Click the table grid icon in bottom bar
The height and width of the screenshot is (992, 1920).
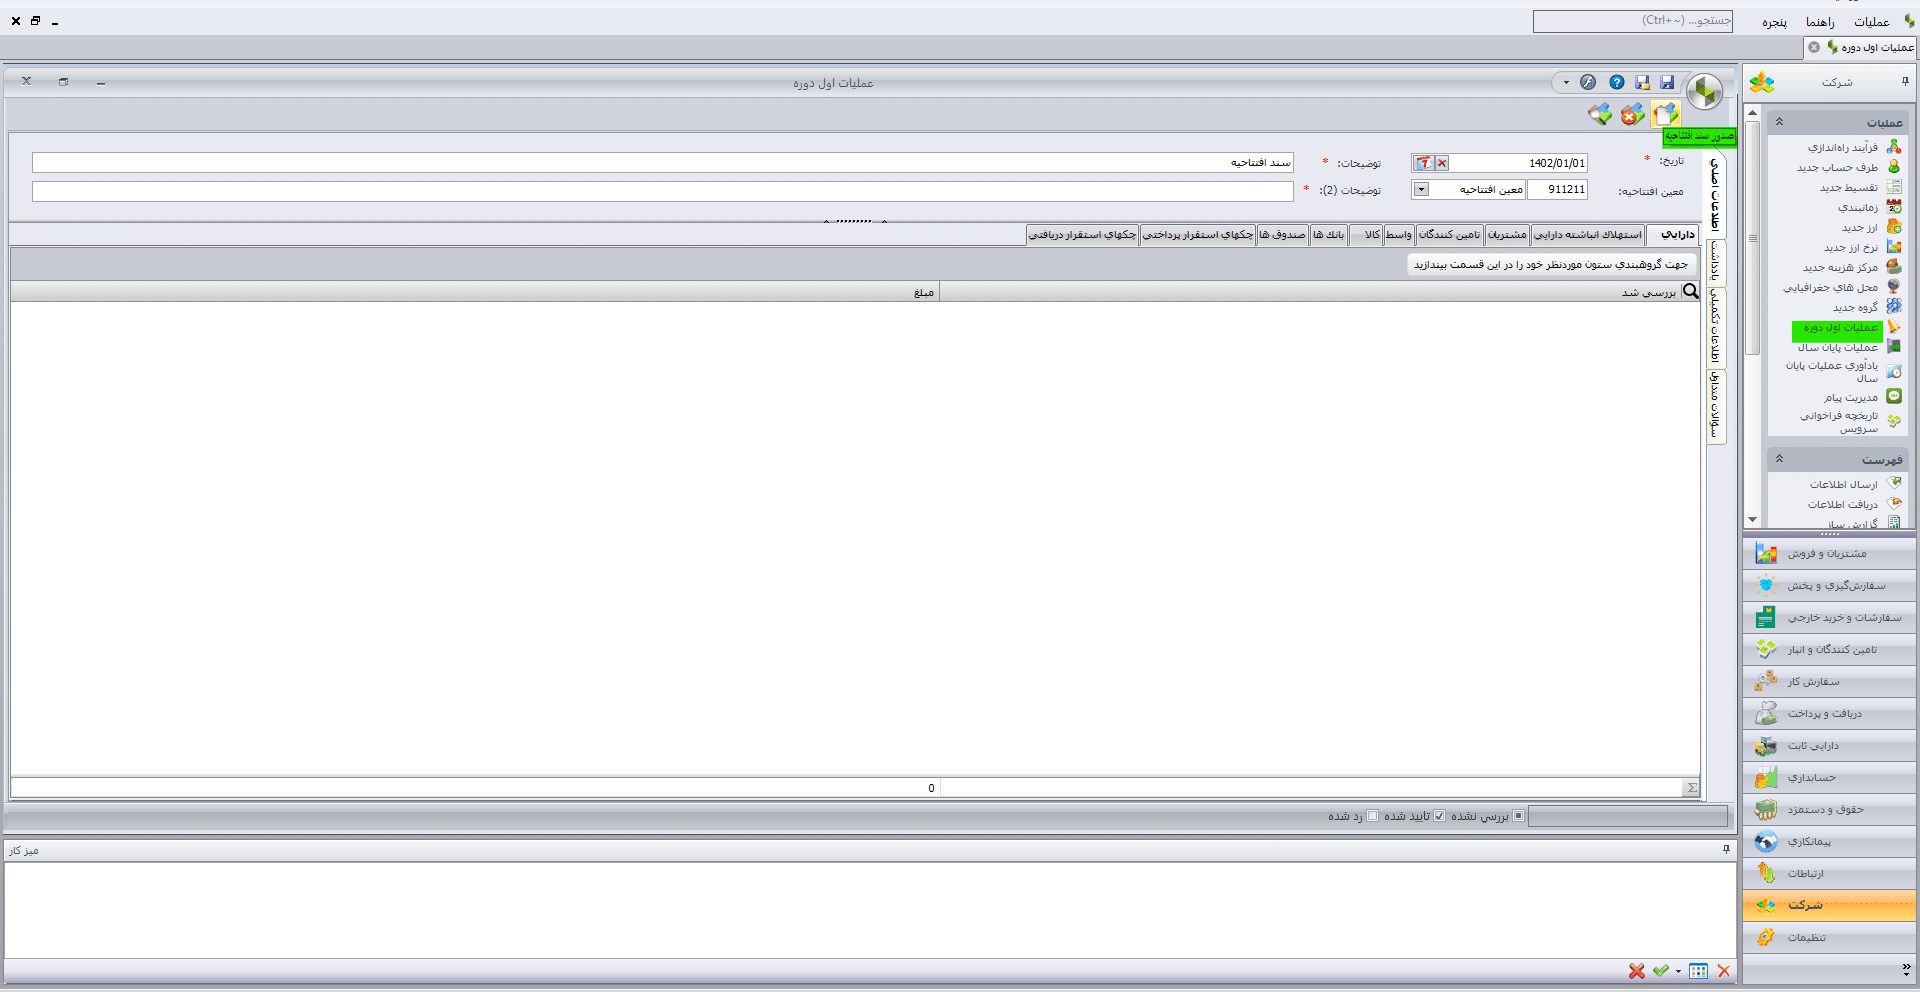(x=1698, y=971)
